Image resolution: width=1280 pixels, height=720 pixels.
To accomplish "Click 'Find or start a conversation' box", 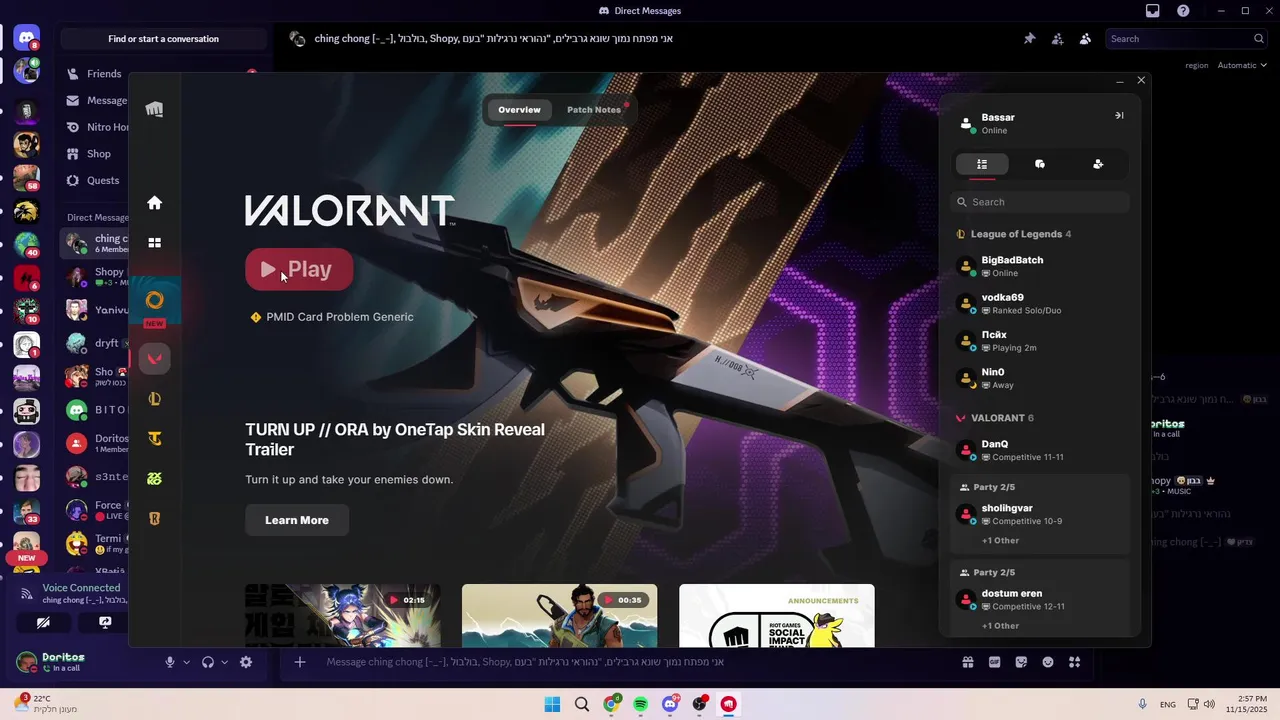I will point(163,39).
